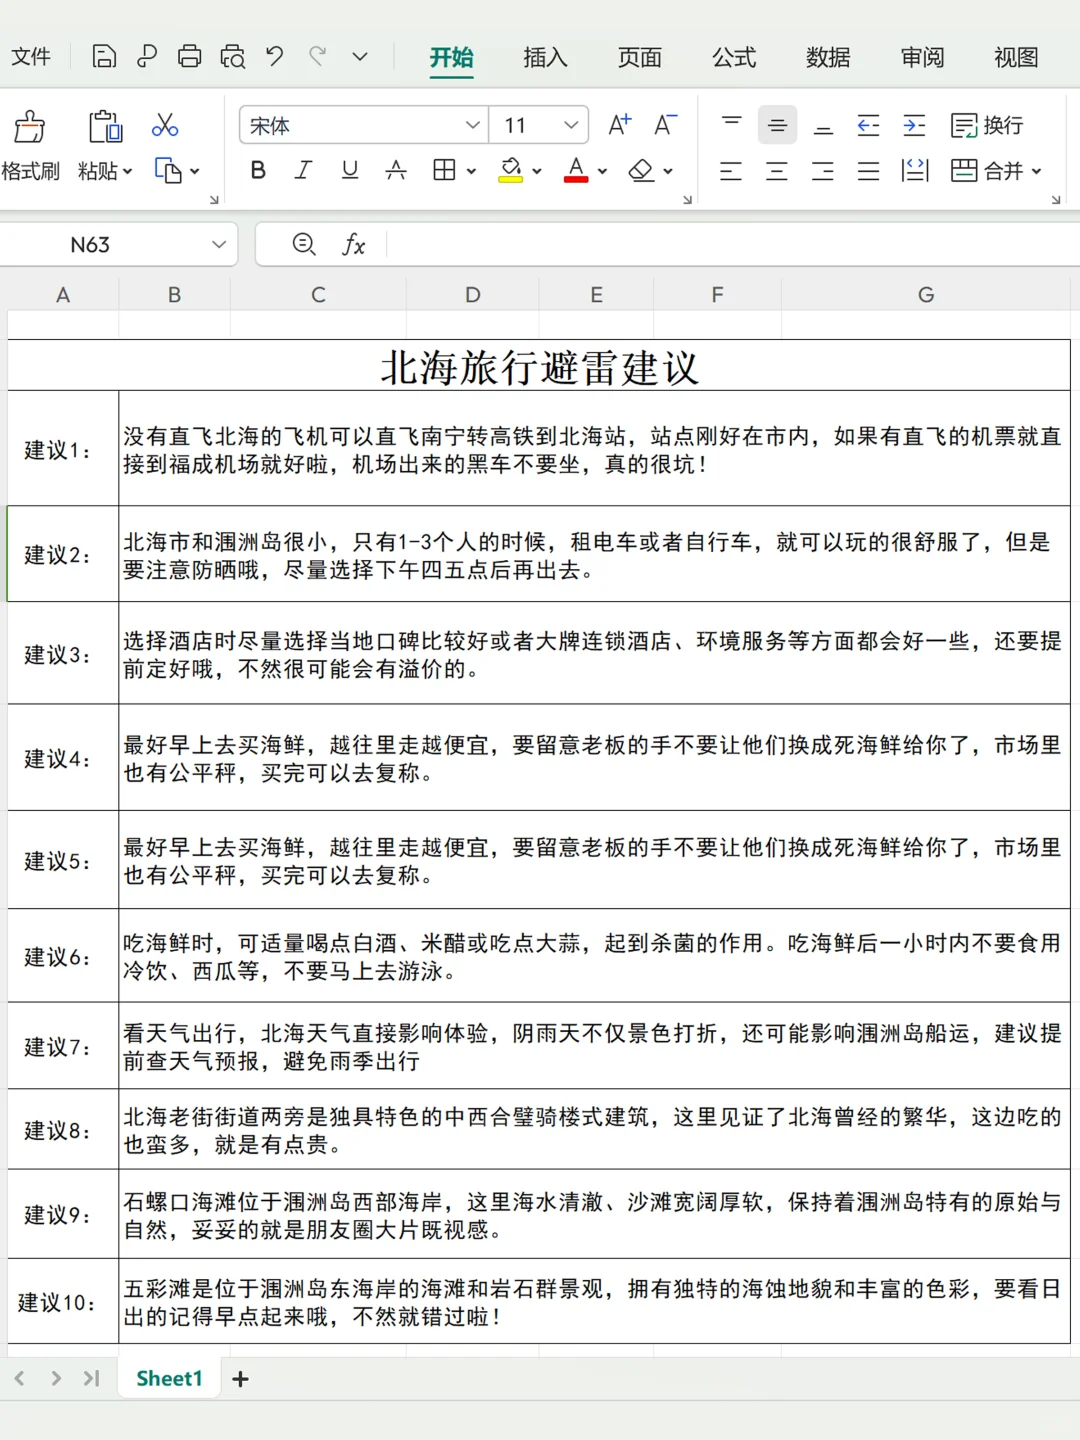Viewport: 1080px width, 1440px height.
Task: Click the Print icon
Action: pos(190,56)
